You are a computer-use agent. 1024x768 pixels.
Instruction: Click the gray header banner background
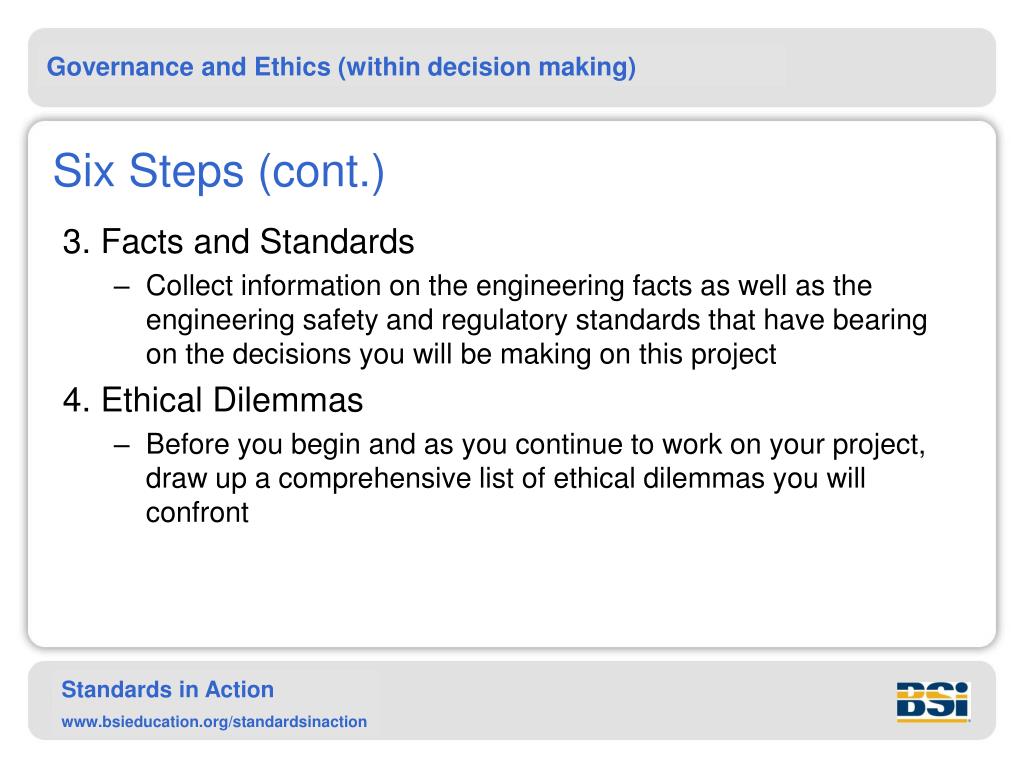tap(816, 67)
